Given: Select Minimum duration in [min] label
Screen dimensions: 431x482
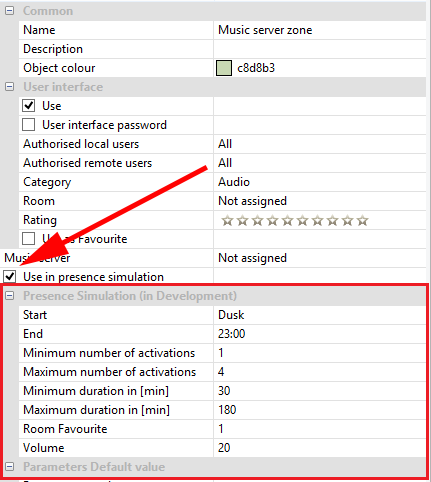Looking at the screenshot, I should (x=96, y=391).
